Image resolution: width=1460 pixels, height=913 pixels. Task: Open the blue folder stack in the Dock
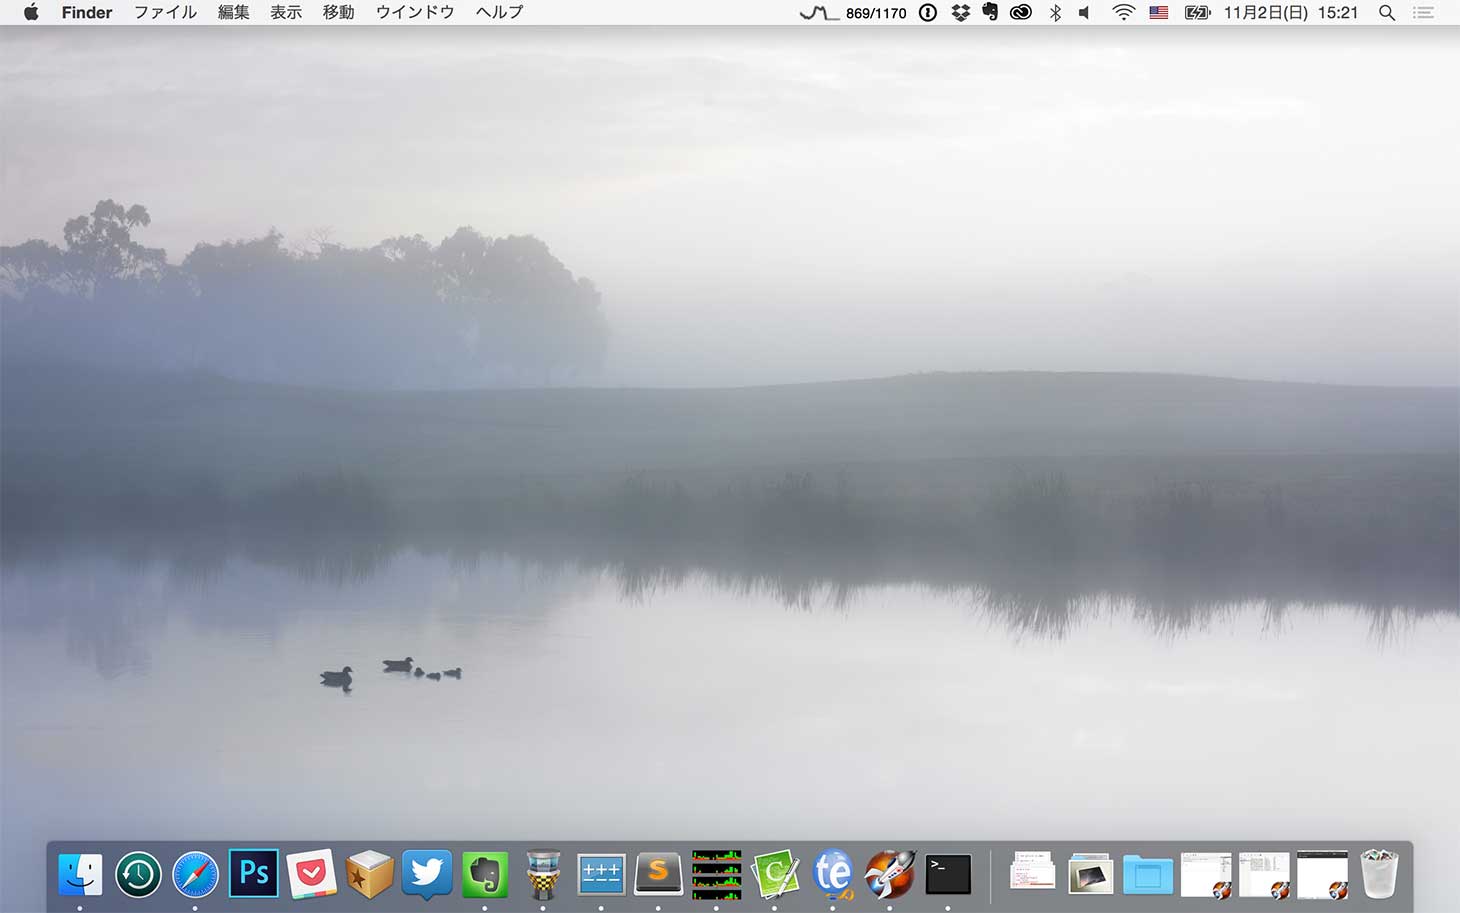1148,875
